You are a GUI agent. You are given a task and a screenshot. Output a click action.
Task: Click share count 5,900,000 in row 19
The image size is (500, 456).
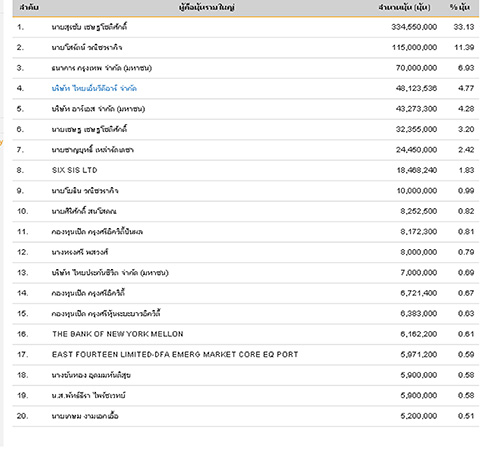419,396
